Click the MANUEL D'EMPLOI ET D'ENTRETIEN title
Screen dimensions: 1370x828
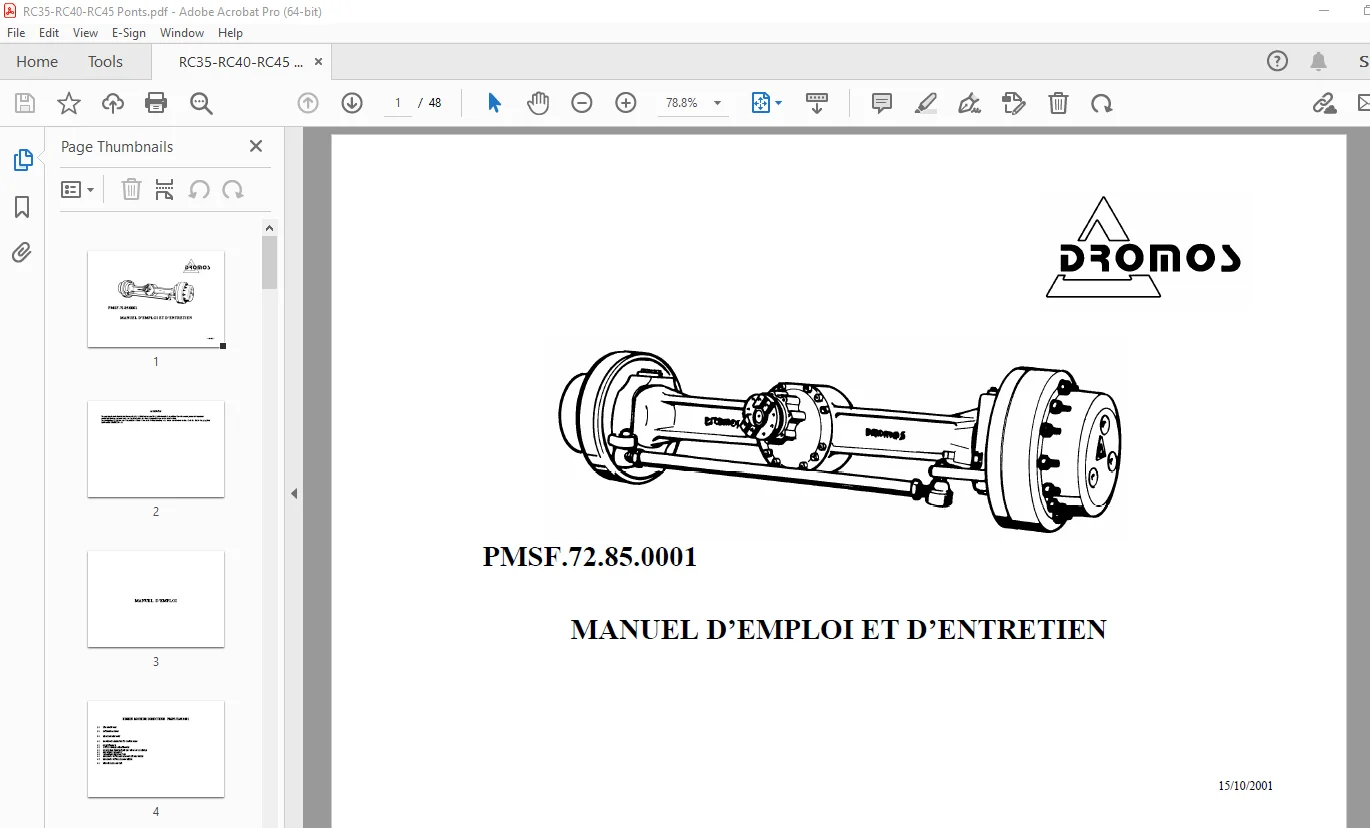(838, 630)
